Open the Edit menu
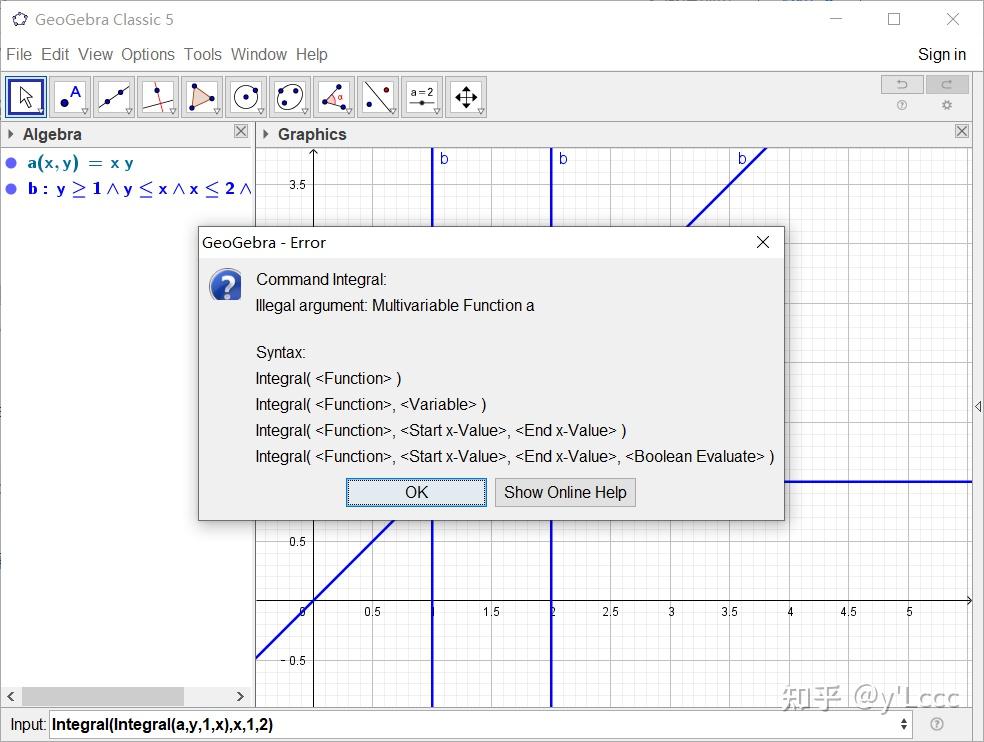The height and width of the screenshot is (742, 984). (55, 55)
